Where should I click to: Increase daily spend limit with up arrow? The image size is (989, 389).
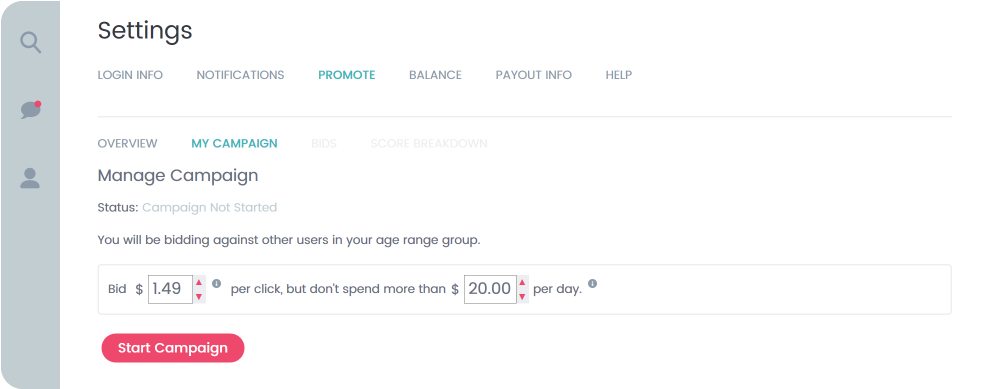tap(522, 282)
